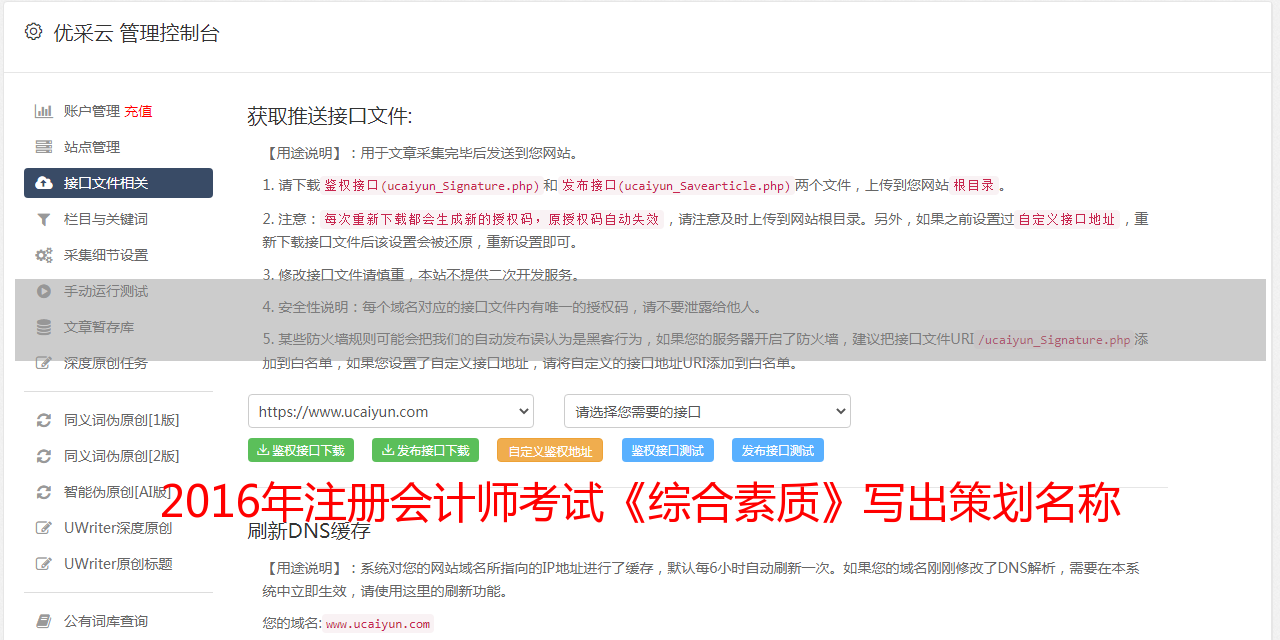
Task: Click the blue 鉴权接口测试 button
Action: coord(668,450)
